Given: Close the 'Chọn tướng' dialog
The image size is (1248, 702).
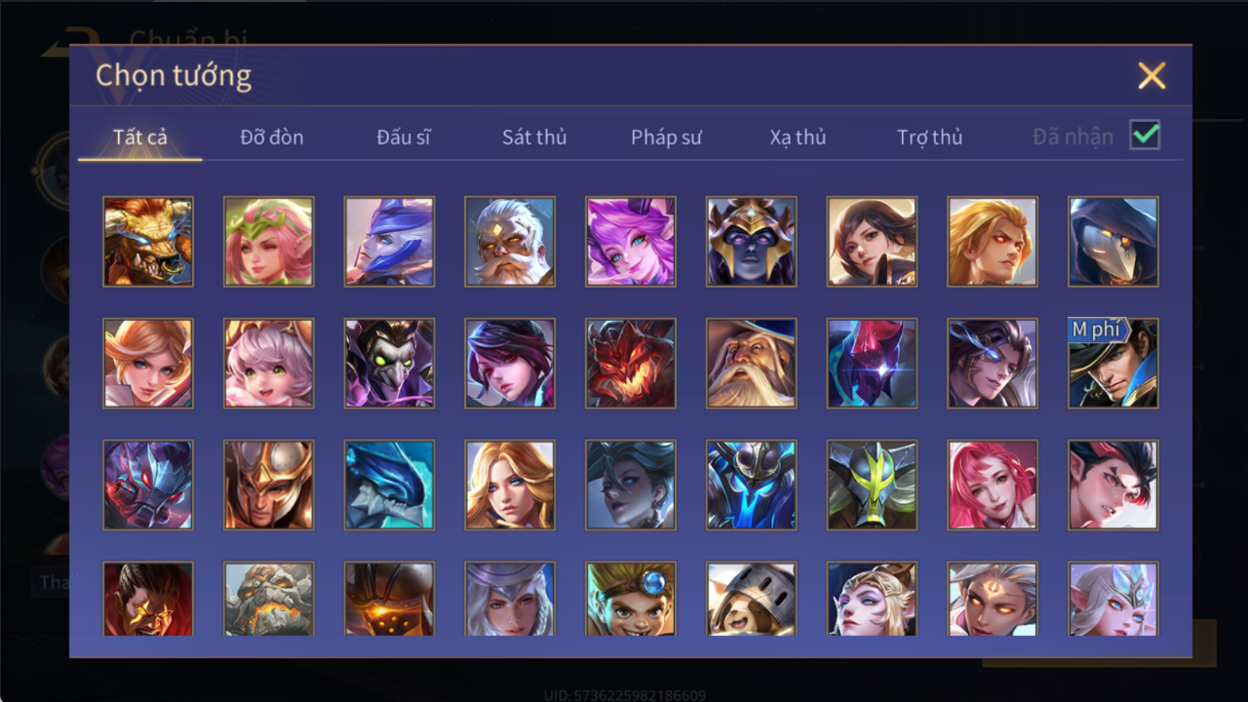Looking at the screenshot, I should (x=1152, y=76).
